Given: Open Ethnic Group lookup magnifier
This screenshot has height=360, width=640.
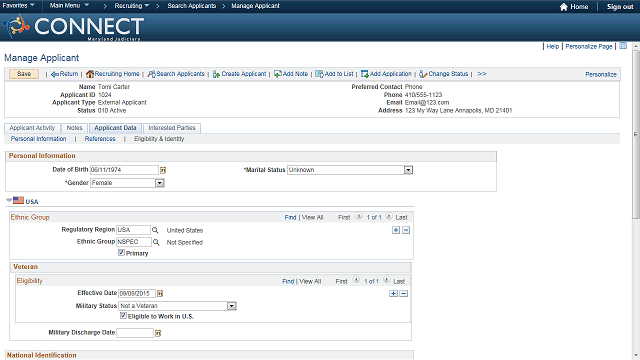Looking at the screenshot, I should [156, 242].
